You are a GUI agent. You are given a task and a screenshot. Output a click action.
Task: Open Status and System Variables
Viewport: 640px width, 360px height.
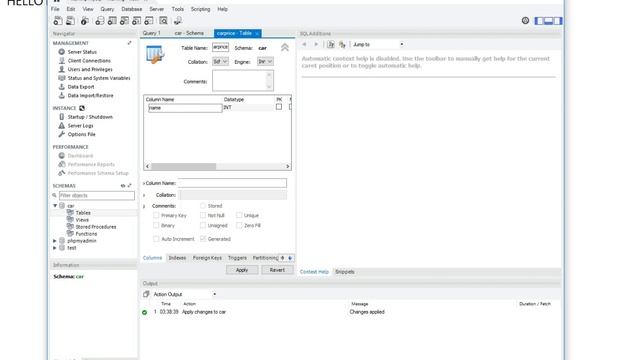pos(99,78)
